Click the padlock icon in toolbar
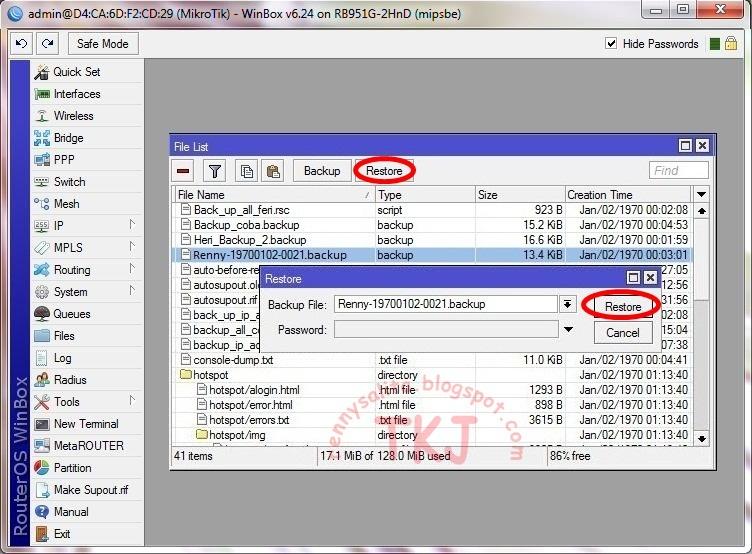 [x=730, y=44]
